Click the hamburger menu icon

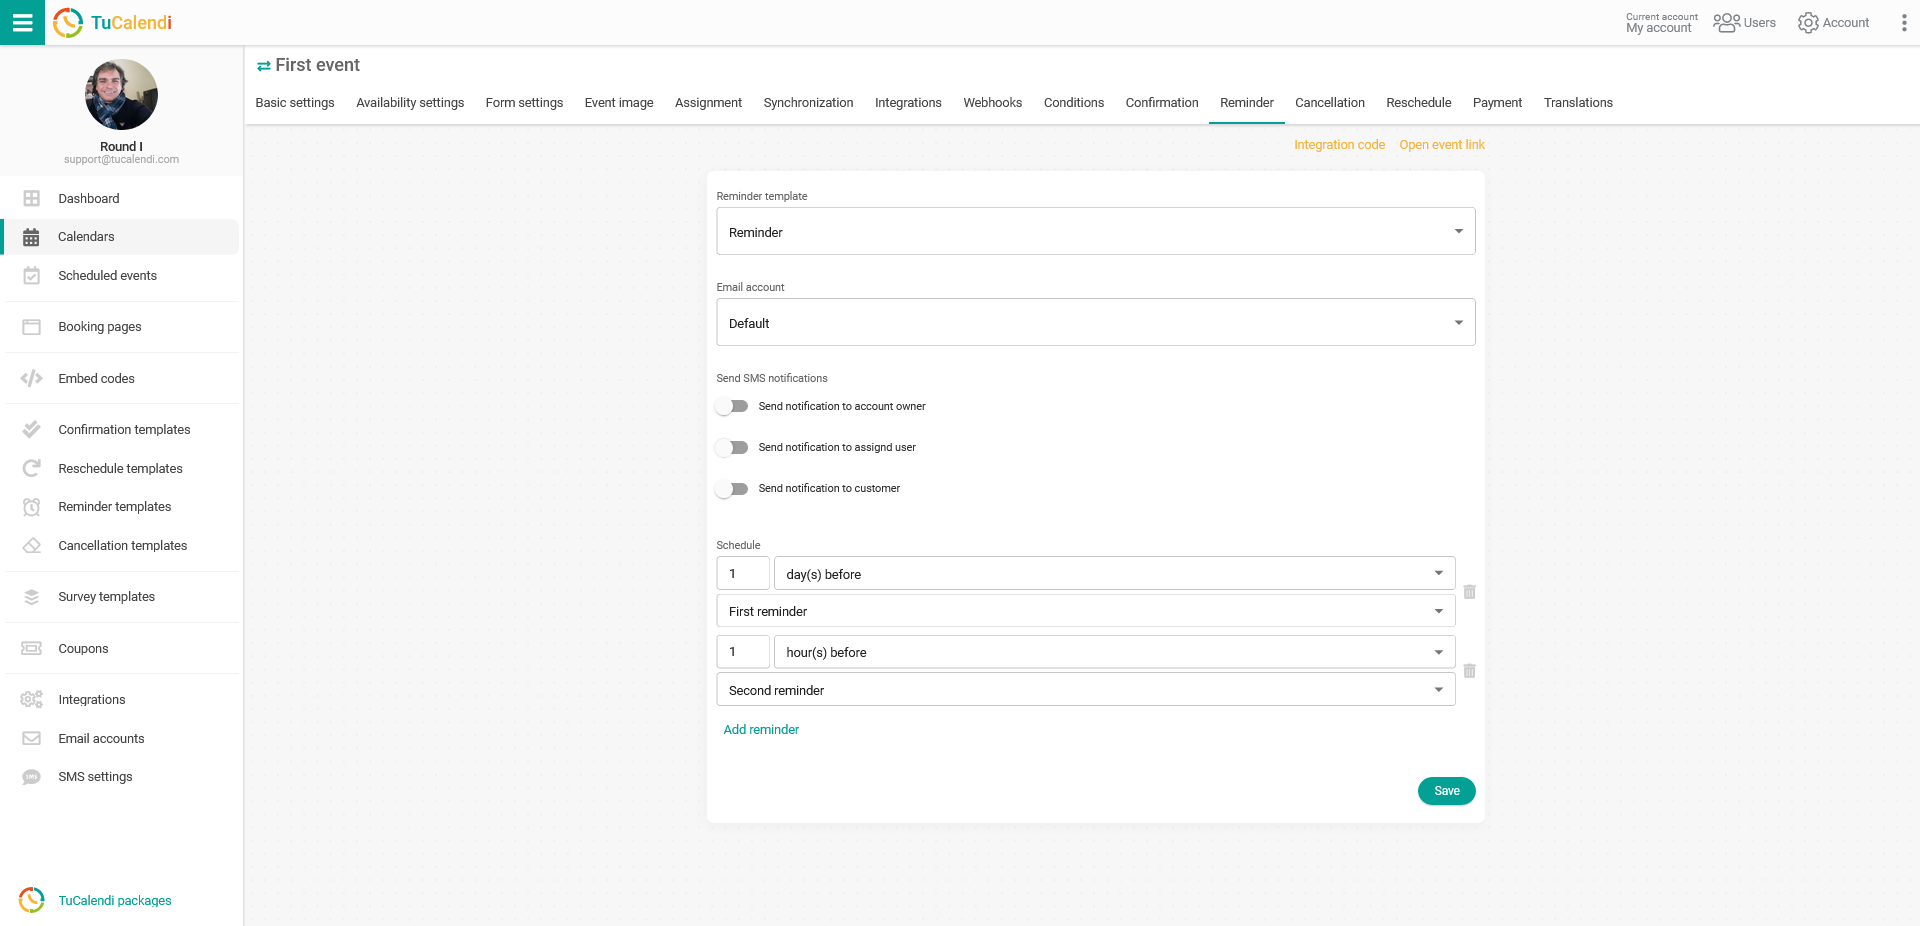click(x=22, y=22)
